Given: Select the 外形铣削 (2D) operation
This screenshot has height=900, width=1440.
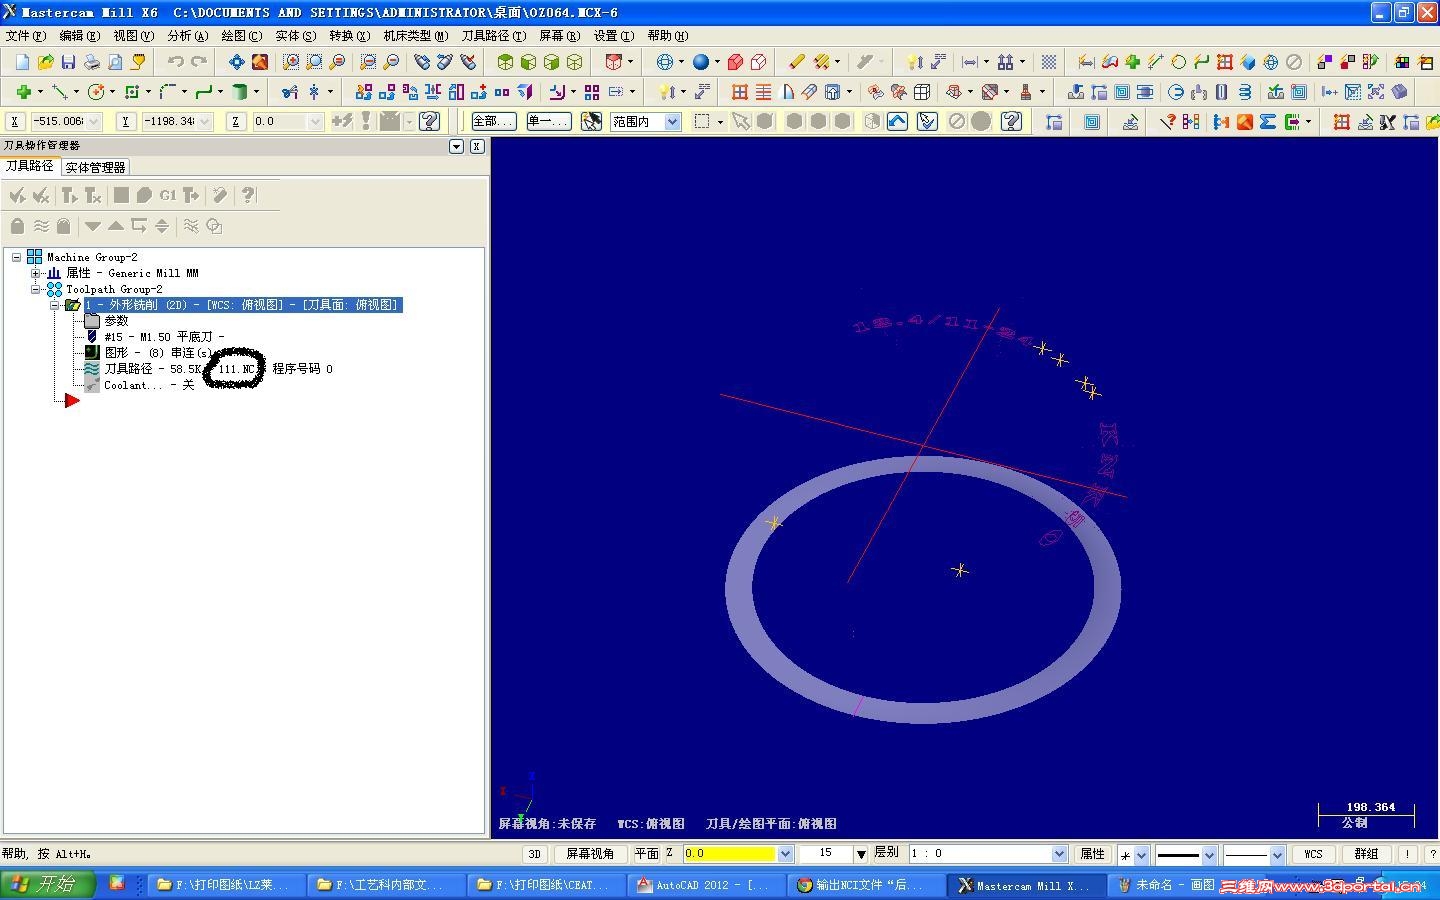Looking at the screenshot, I should [x=243, y=305].
